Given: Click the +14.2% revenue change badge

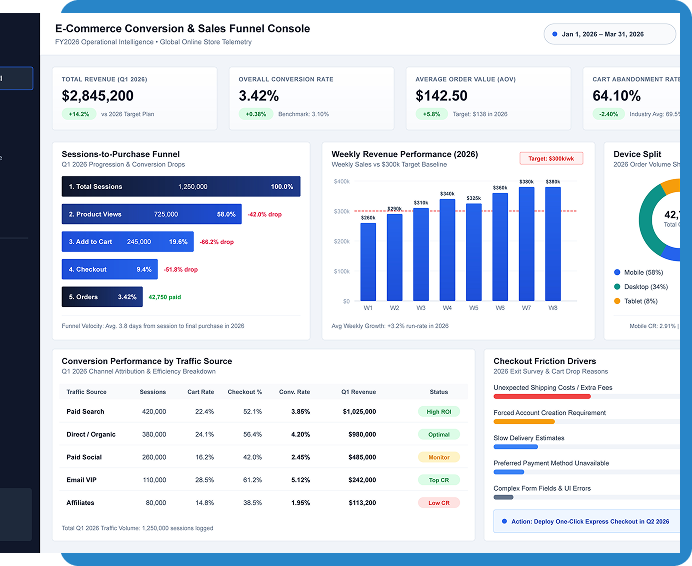Looking at the screenshot, I should pos(79,114).
